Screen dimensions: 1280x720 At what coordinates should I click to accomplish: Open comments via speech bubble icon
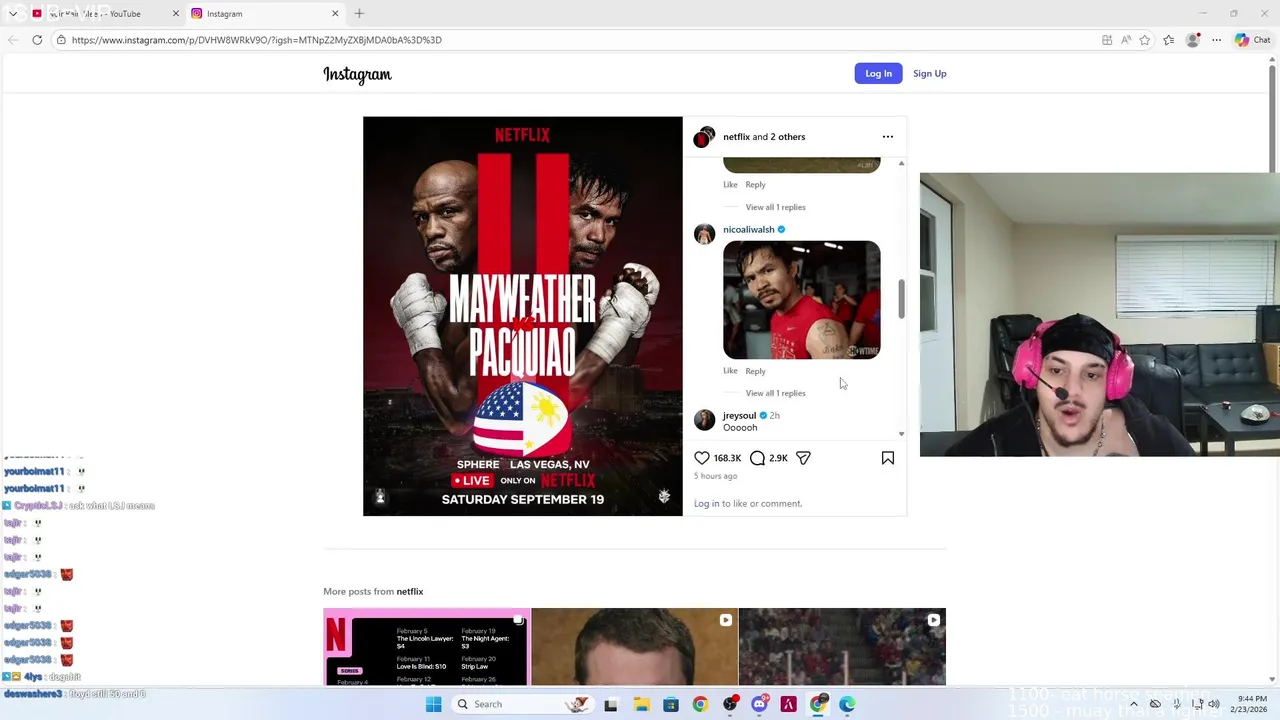tap(757, 458)
